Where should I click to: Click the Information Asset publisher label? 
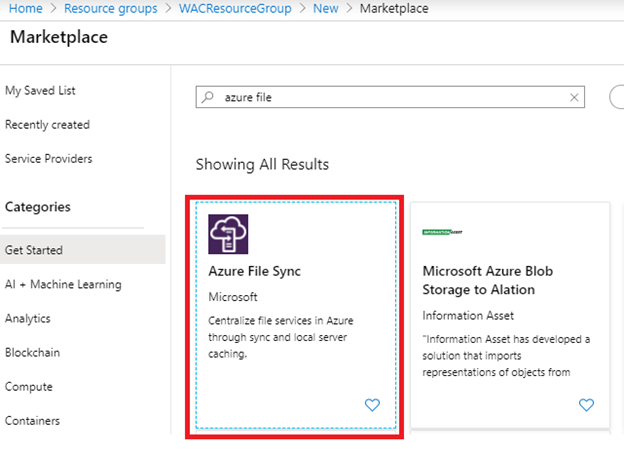[x=468, y=316]
